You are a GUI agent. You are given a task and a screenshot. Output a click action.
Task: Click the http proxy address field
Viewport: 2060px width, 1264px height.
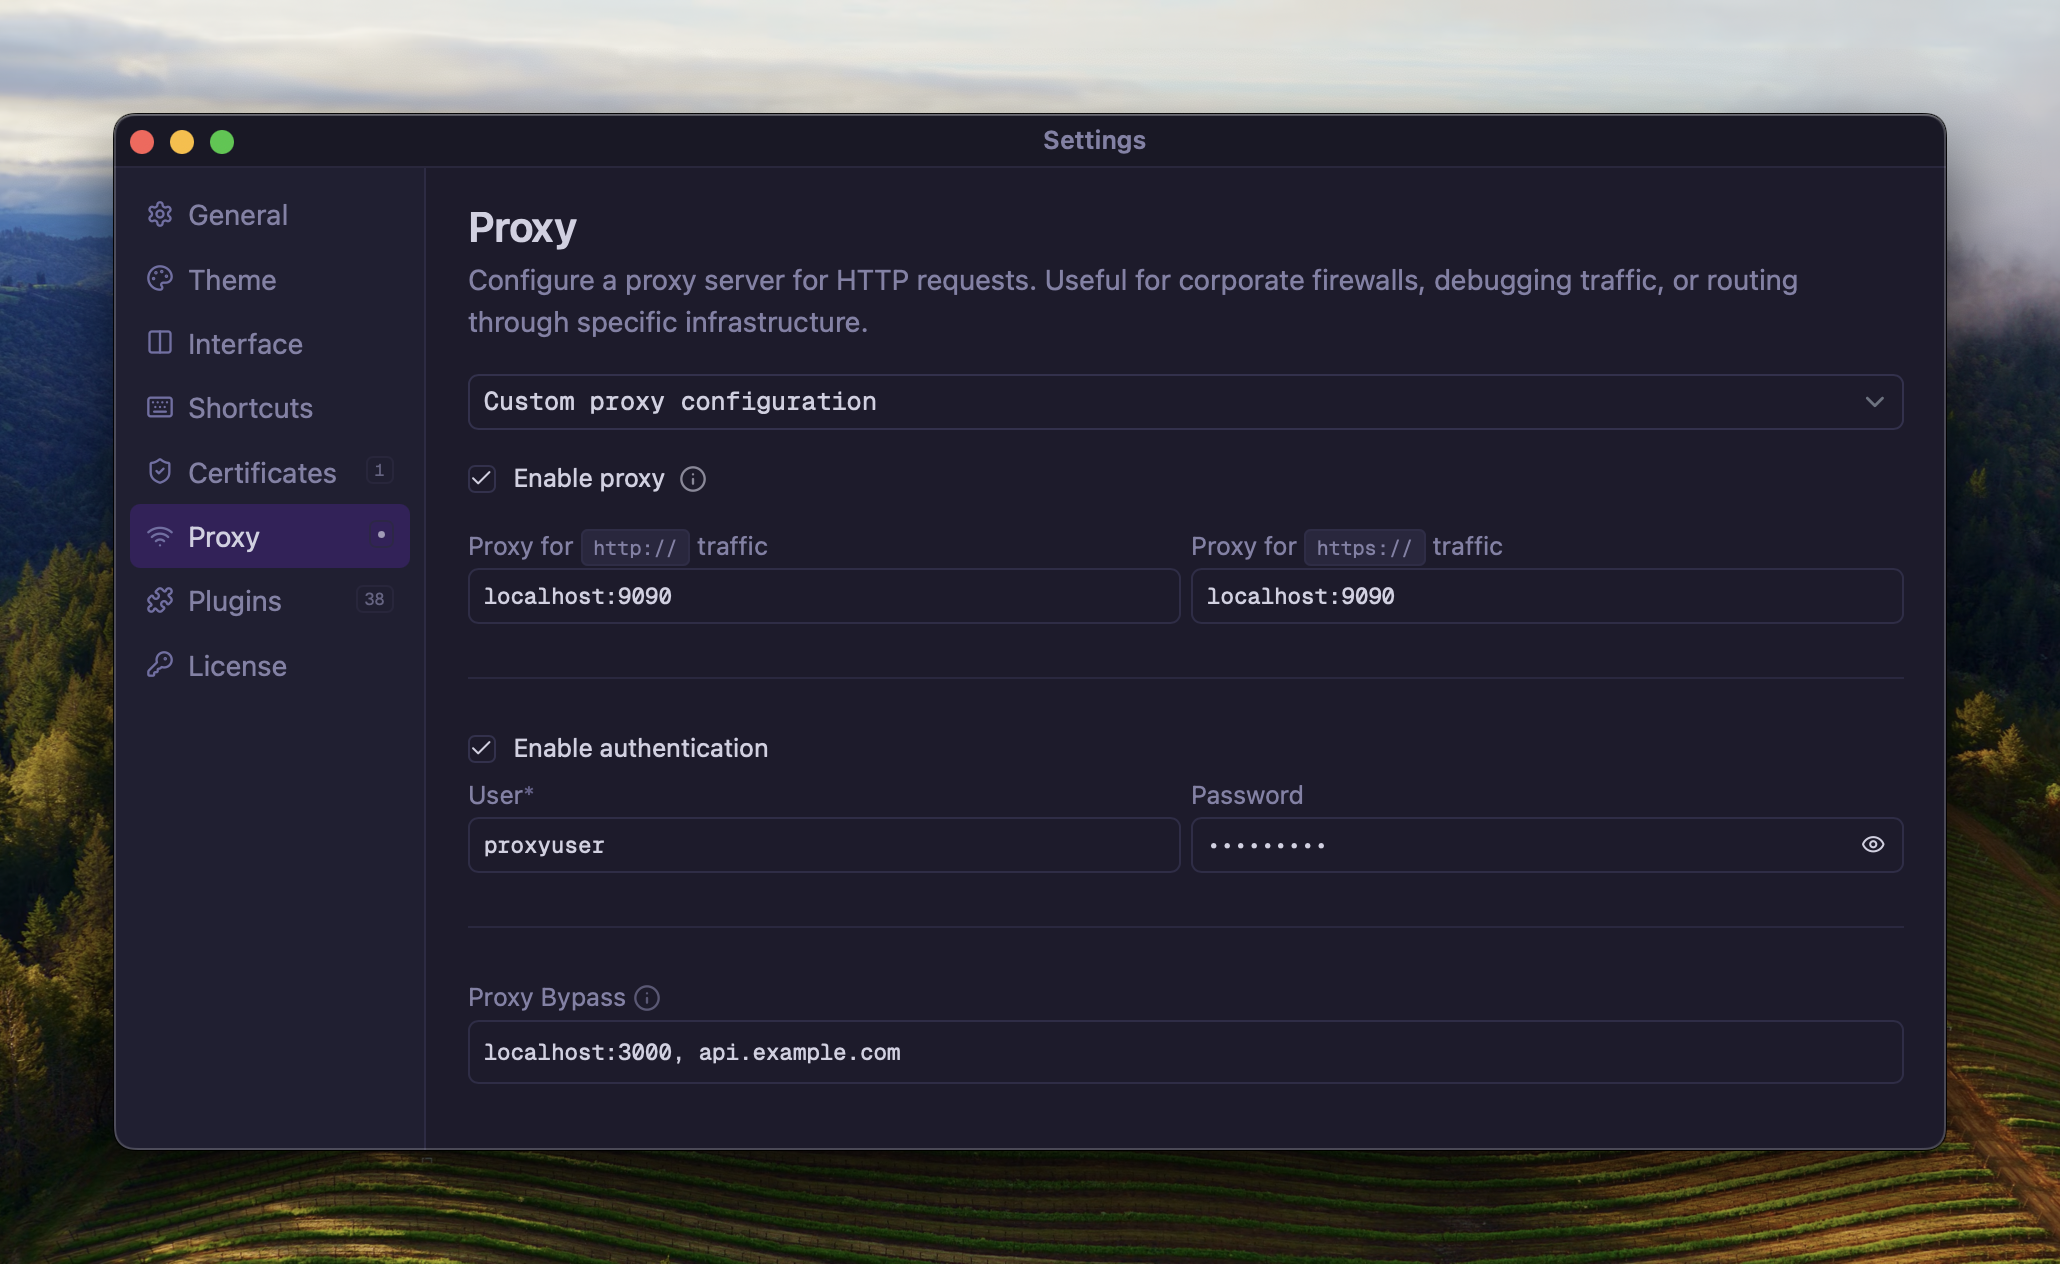coord(823,596)
